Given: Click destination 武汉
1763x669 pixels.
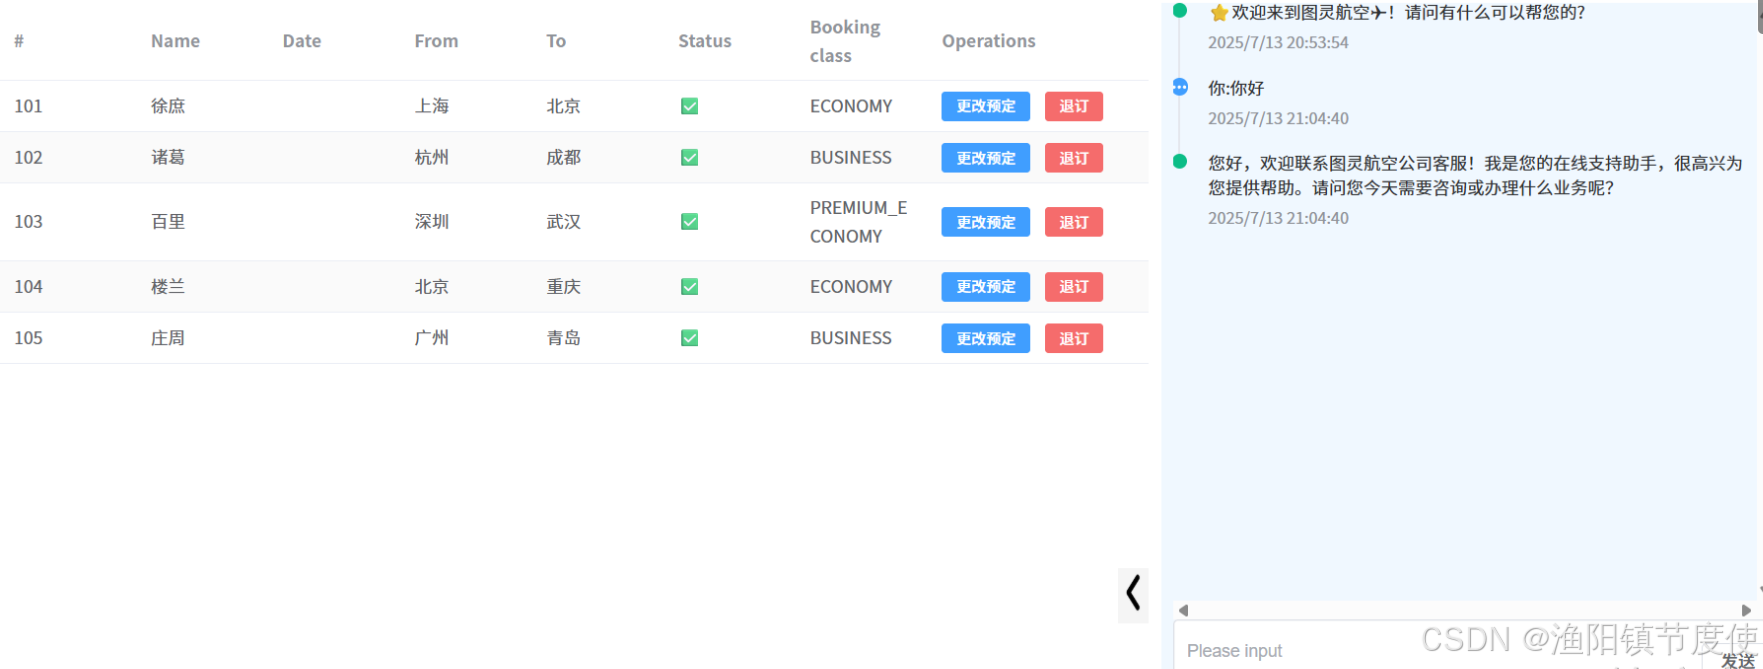Looking at the screenshot, I should coord(564,222).
